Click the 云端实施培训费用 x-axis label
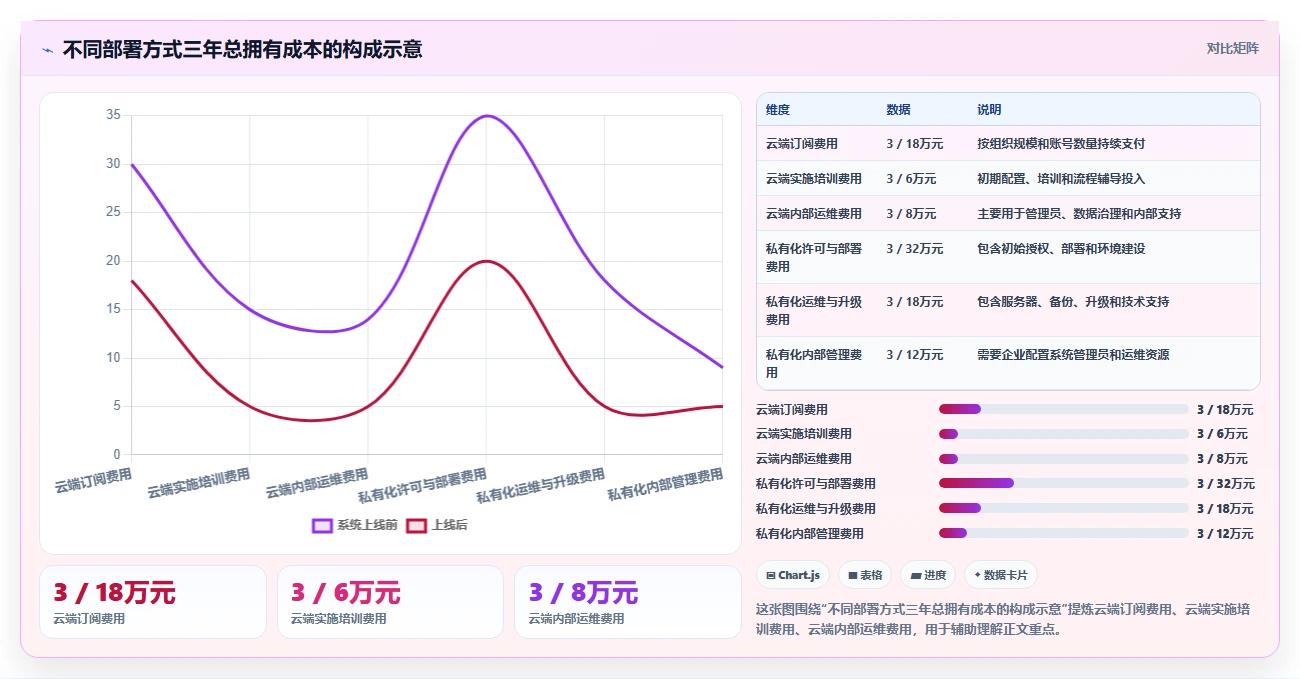 click(x=198, y=483)
